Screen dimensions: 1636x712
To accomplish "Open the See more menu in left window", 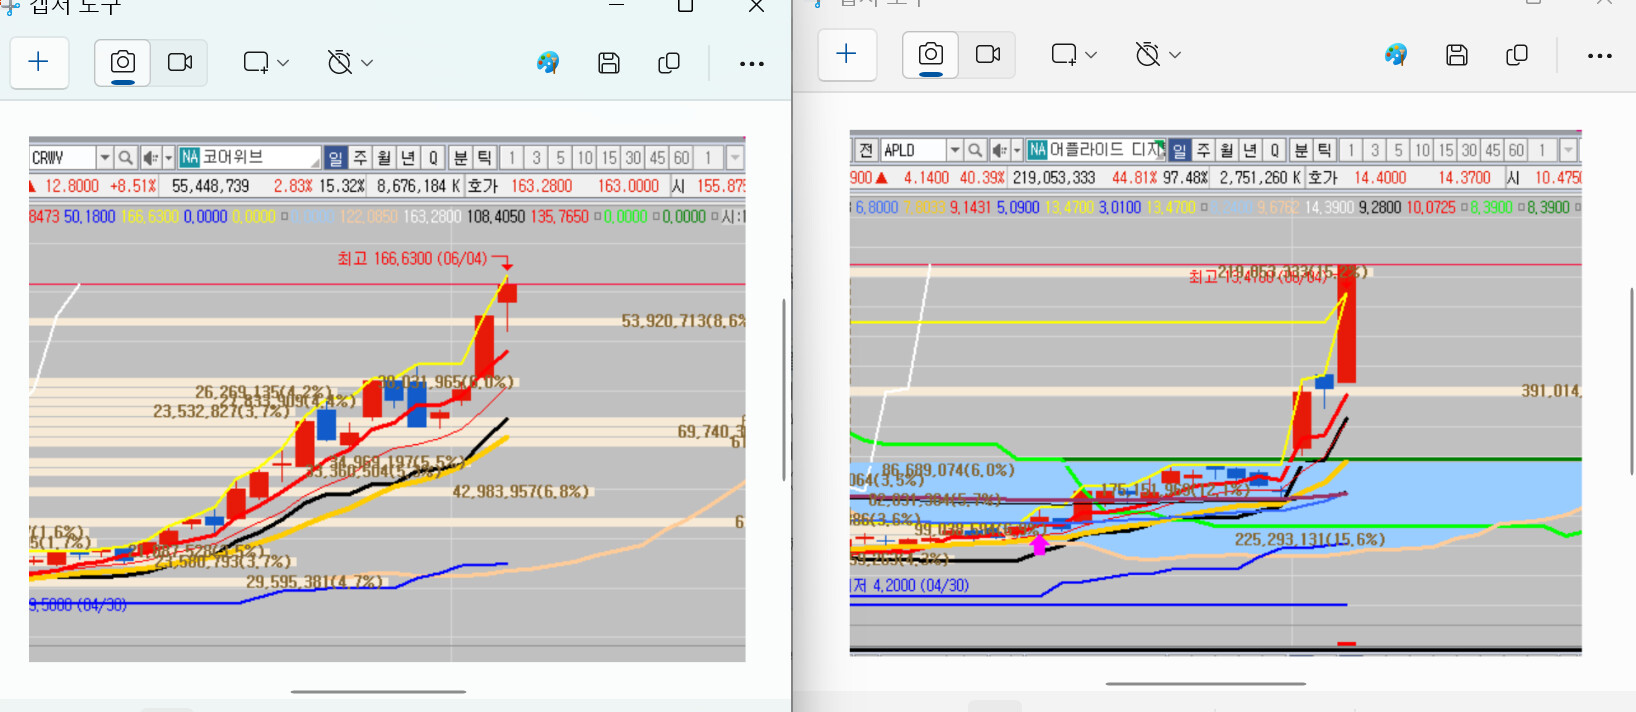I will [x=752, y=63].
